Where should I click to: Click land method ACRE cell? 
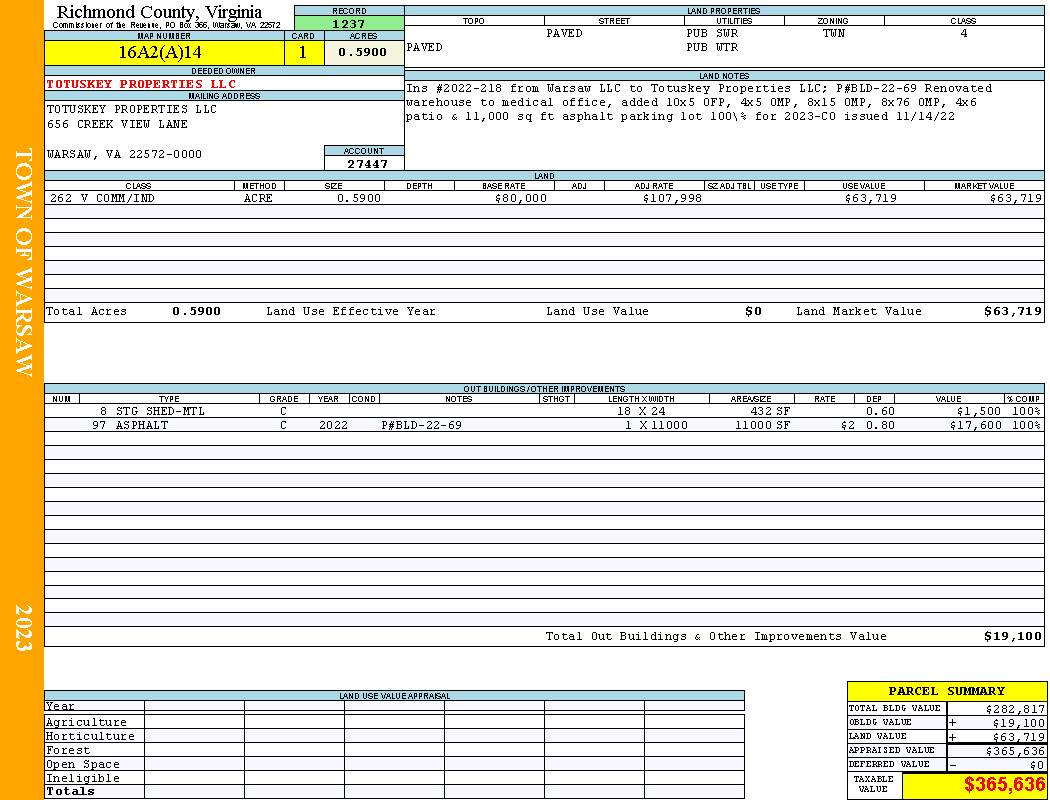[x=258, y=198]
